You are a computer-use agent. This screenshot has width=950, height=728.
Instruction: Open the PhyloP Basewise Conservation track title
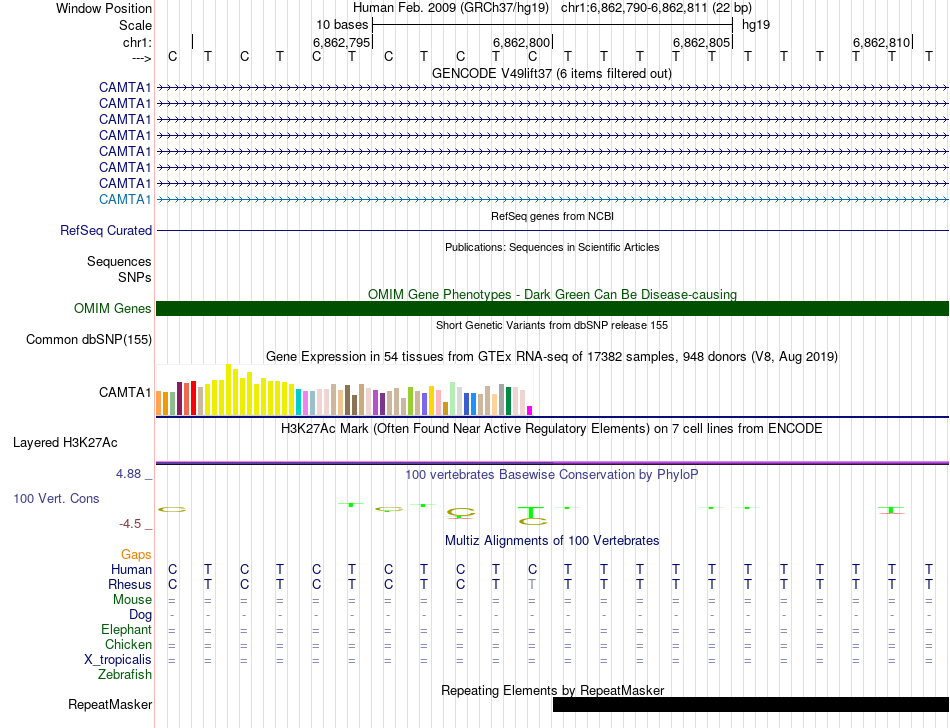pyautogui.click(x=552, y=474)
